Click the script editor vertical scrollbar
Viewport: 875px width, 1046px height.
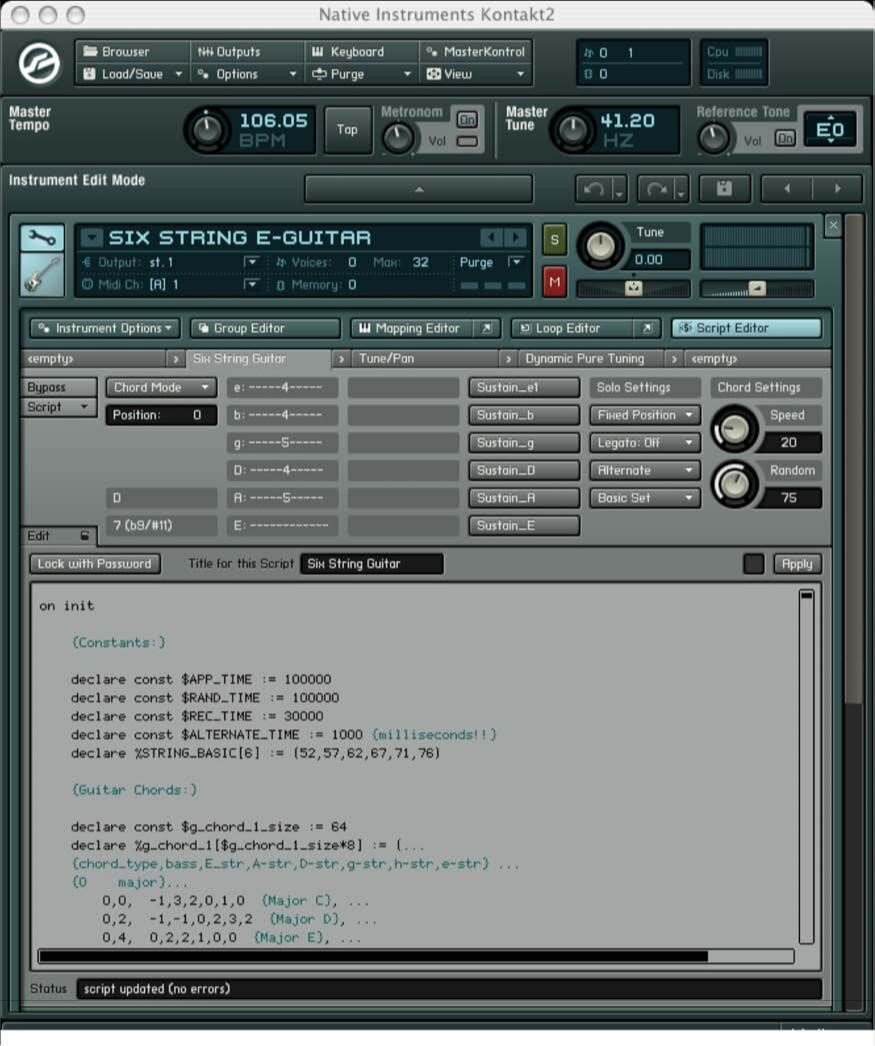click(x=806, y=766)
